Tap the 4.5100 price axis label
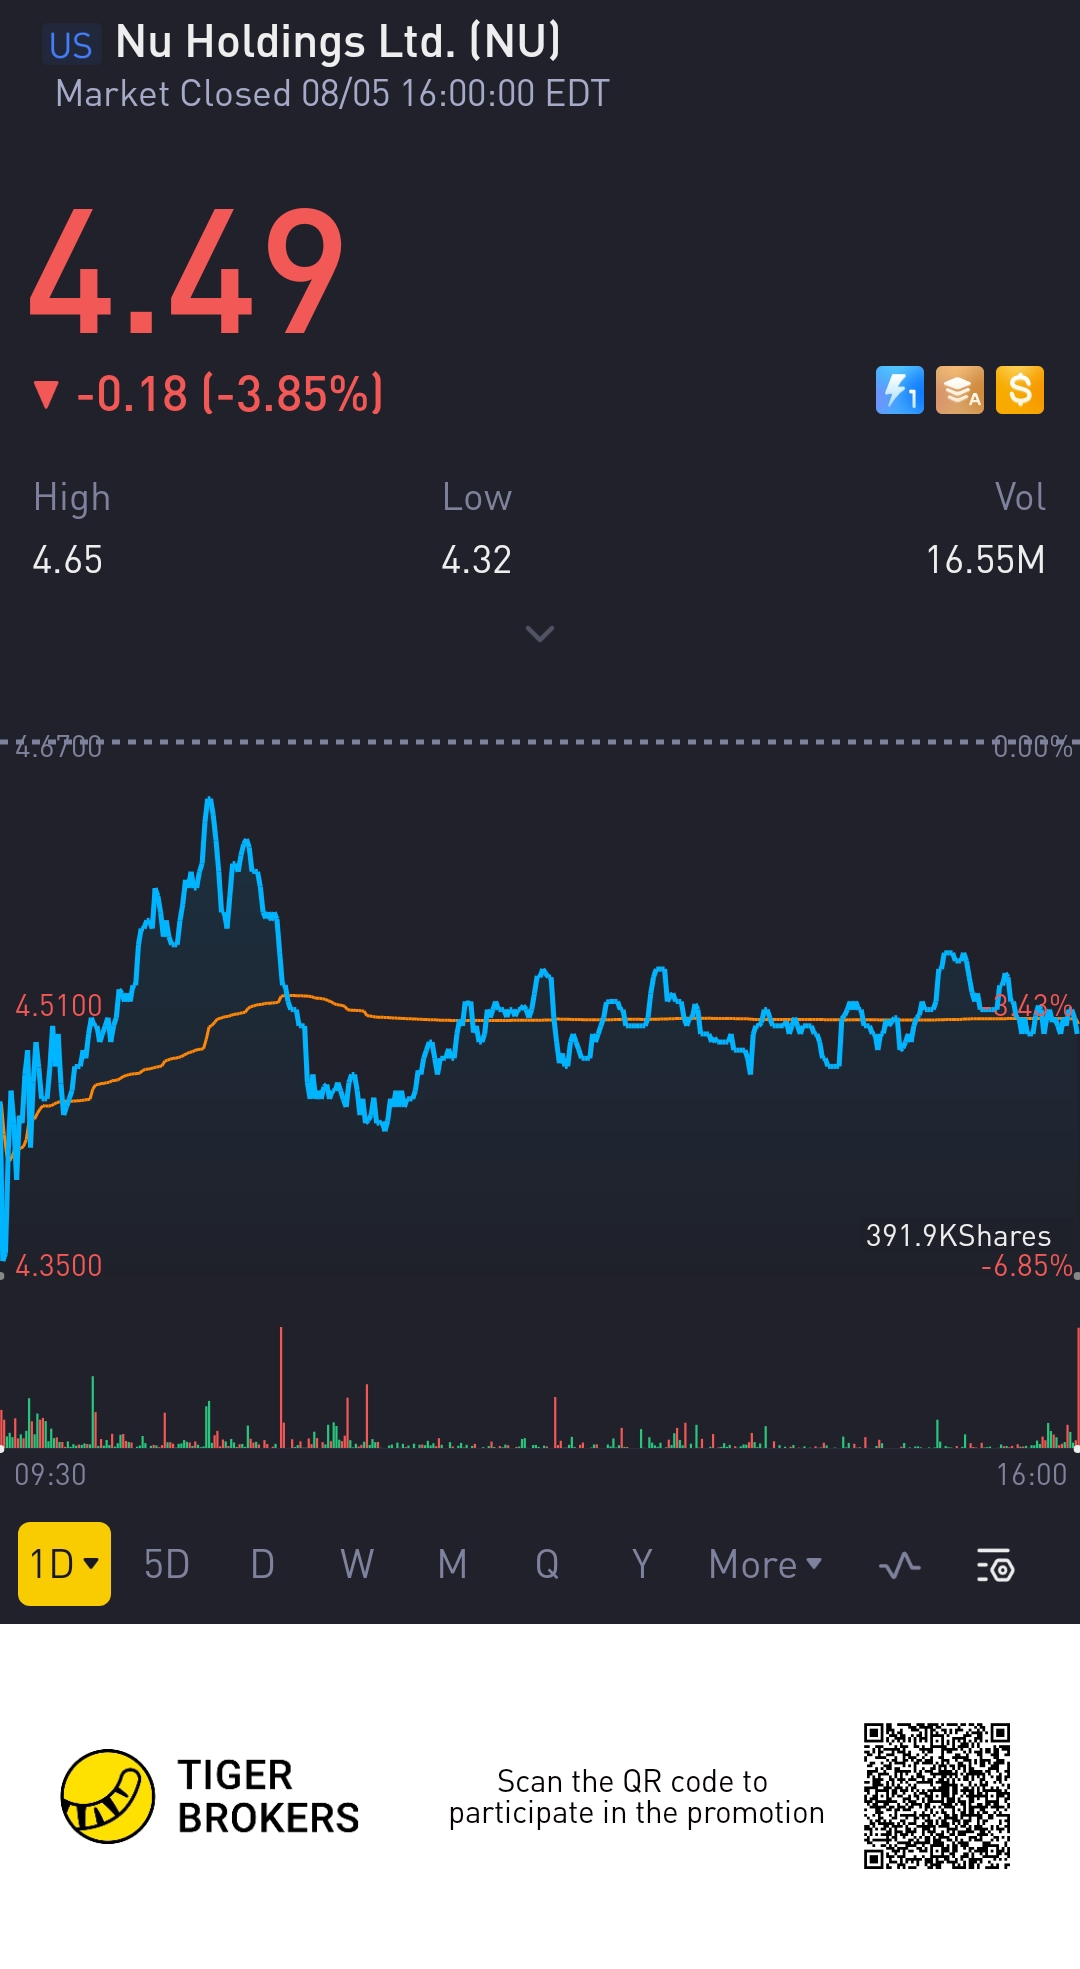Image resolution: width=1080 pixels, height=1969 pixels. [58, 1005]
